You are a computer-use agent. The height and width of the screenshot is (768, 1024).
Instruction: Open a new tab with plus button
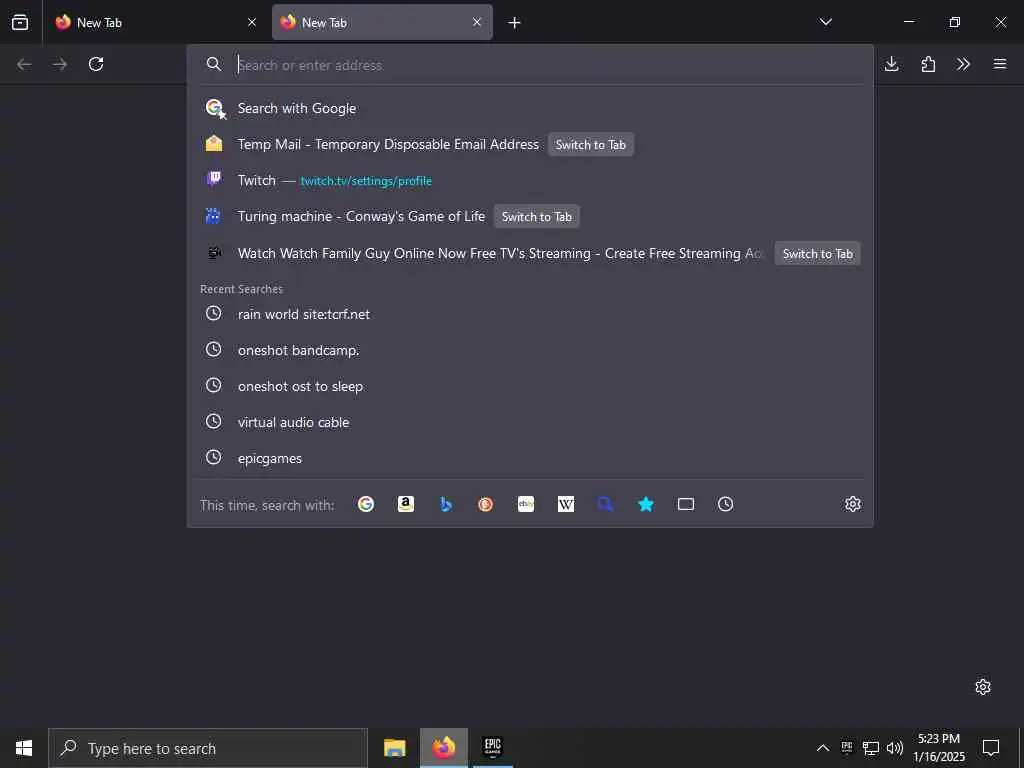coord(515,23)
